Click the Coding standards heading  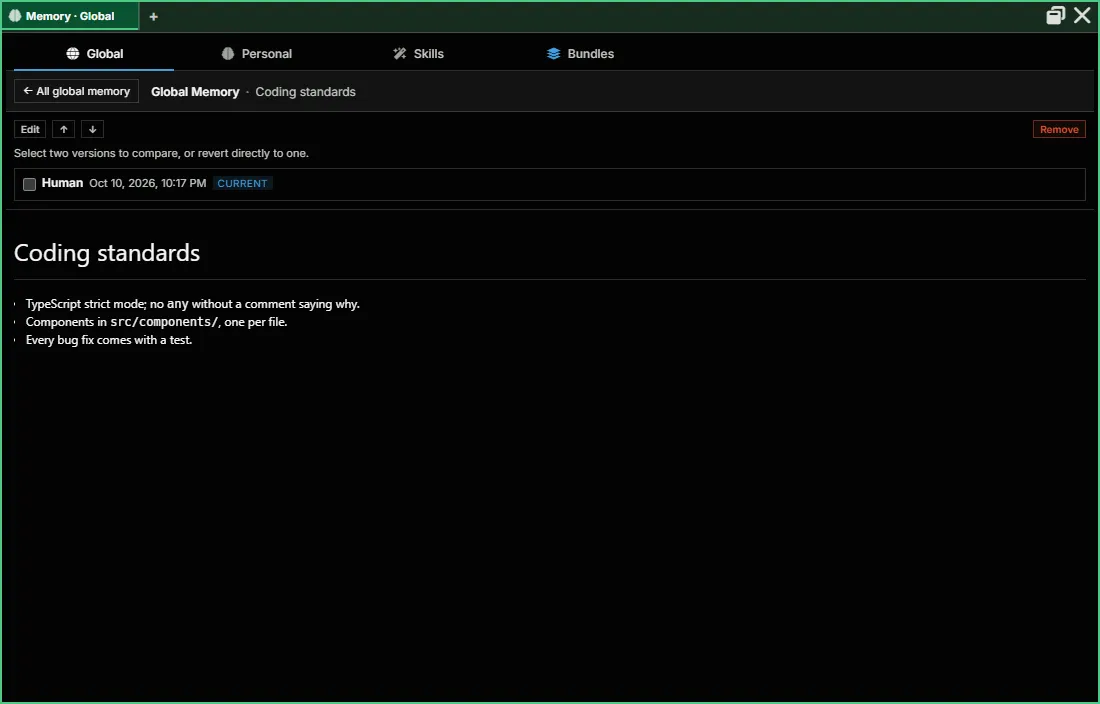click(107, 252)
